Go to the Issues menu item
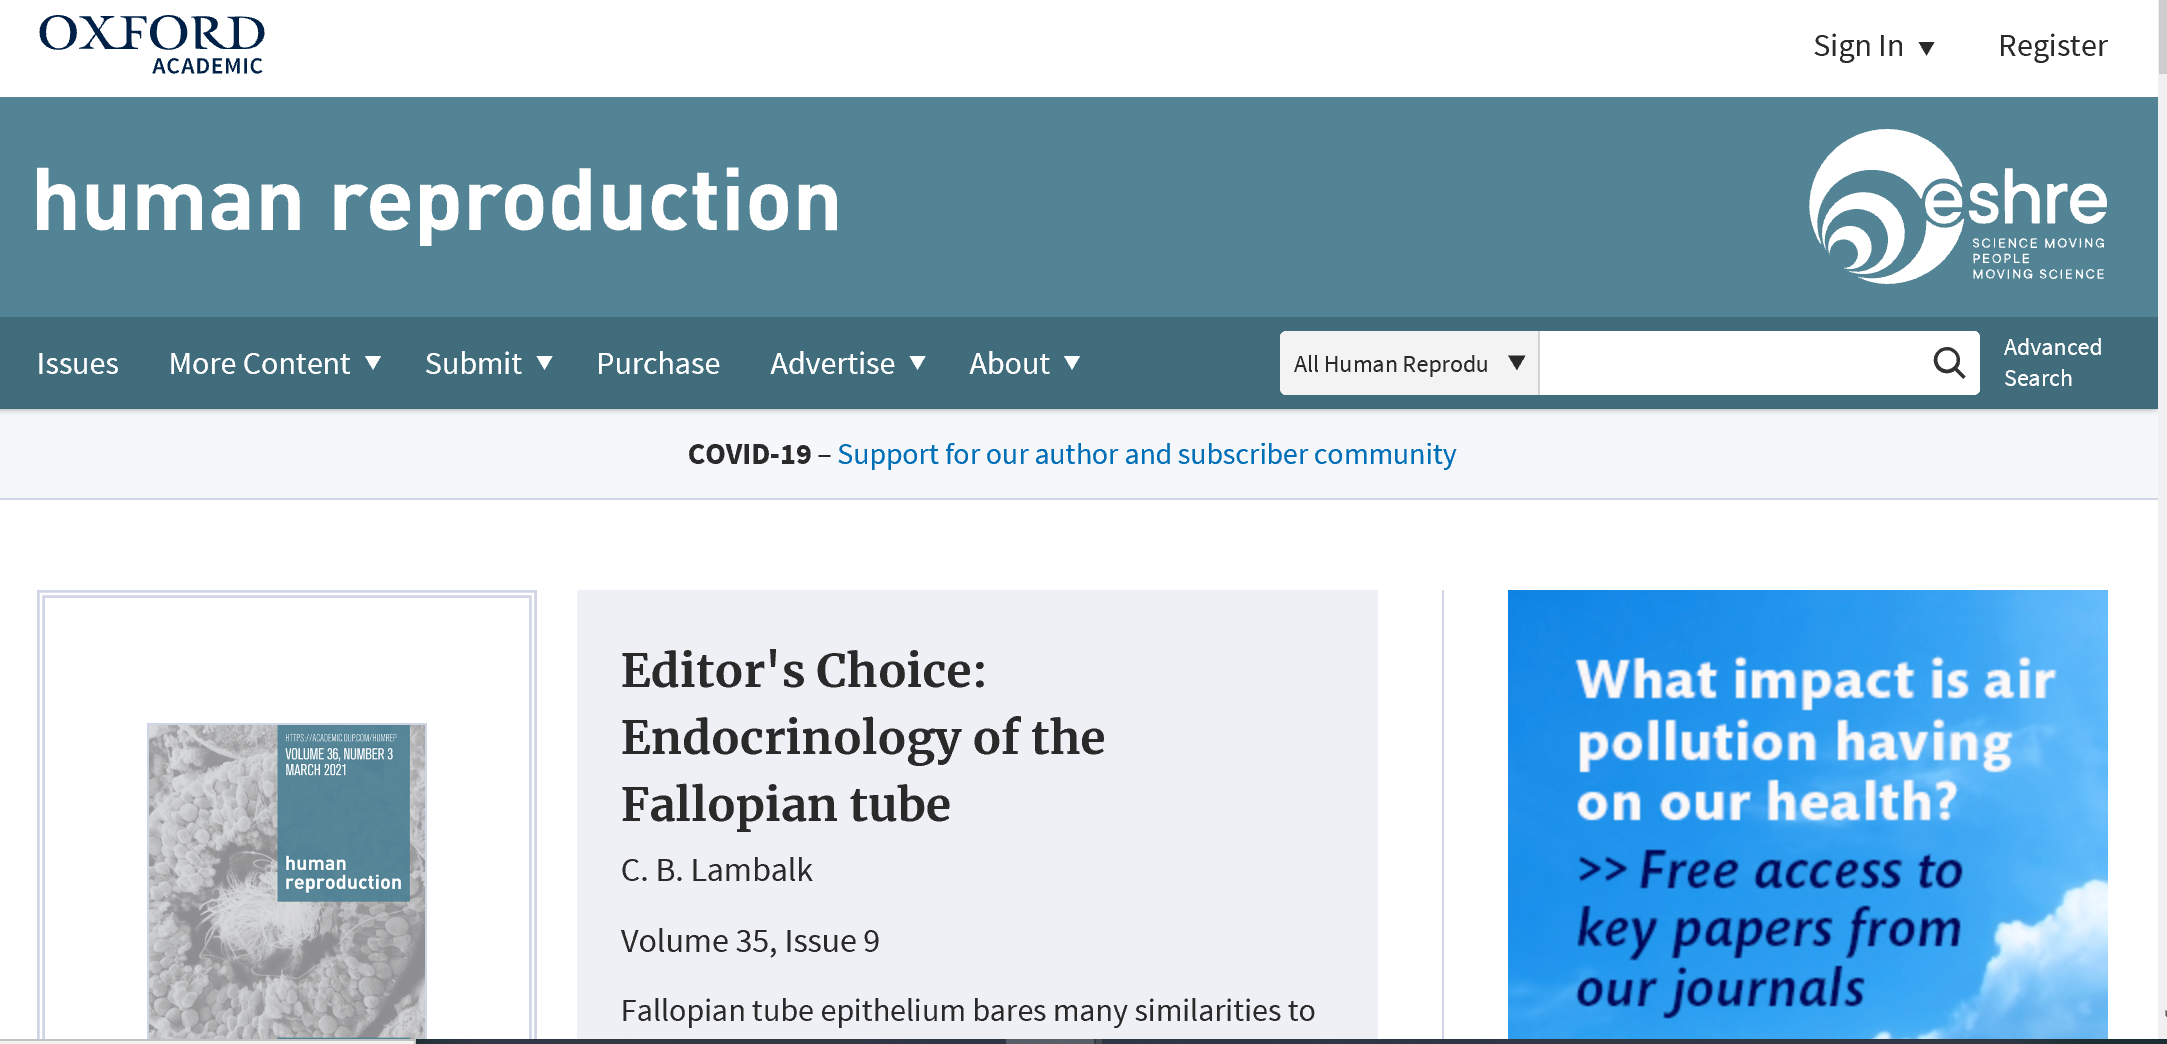 tap(78, 363)
